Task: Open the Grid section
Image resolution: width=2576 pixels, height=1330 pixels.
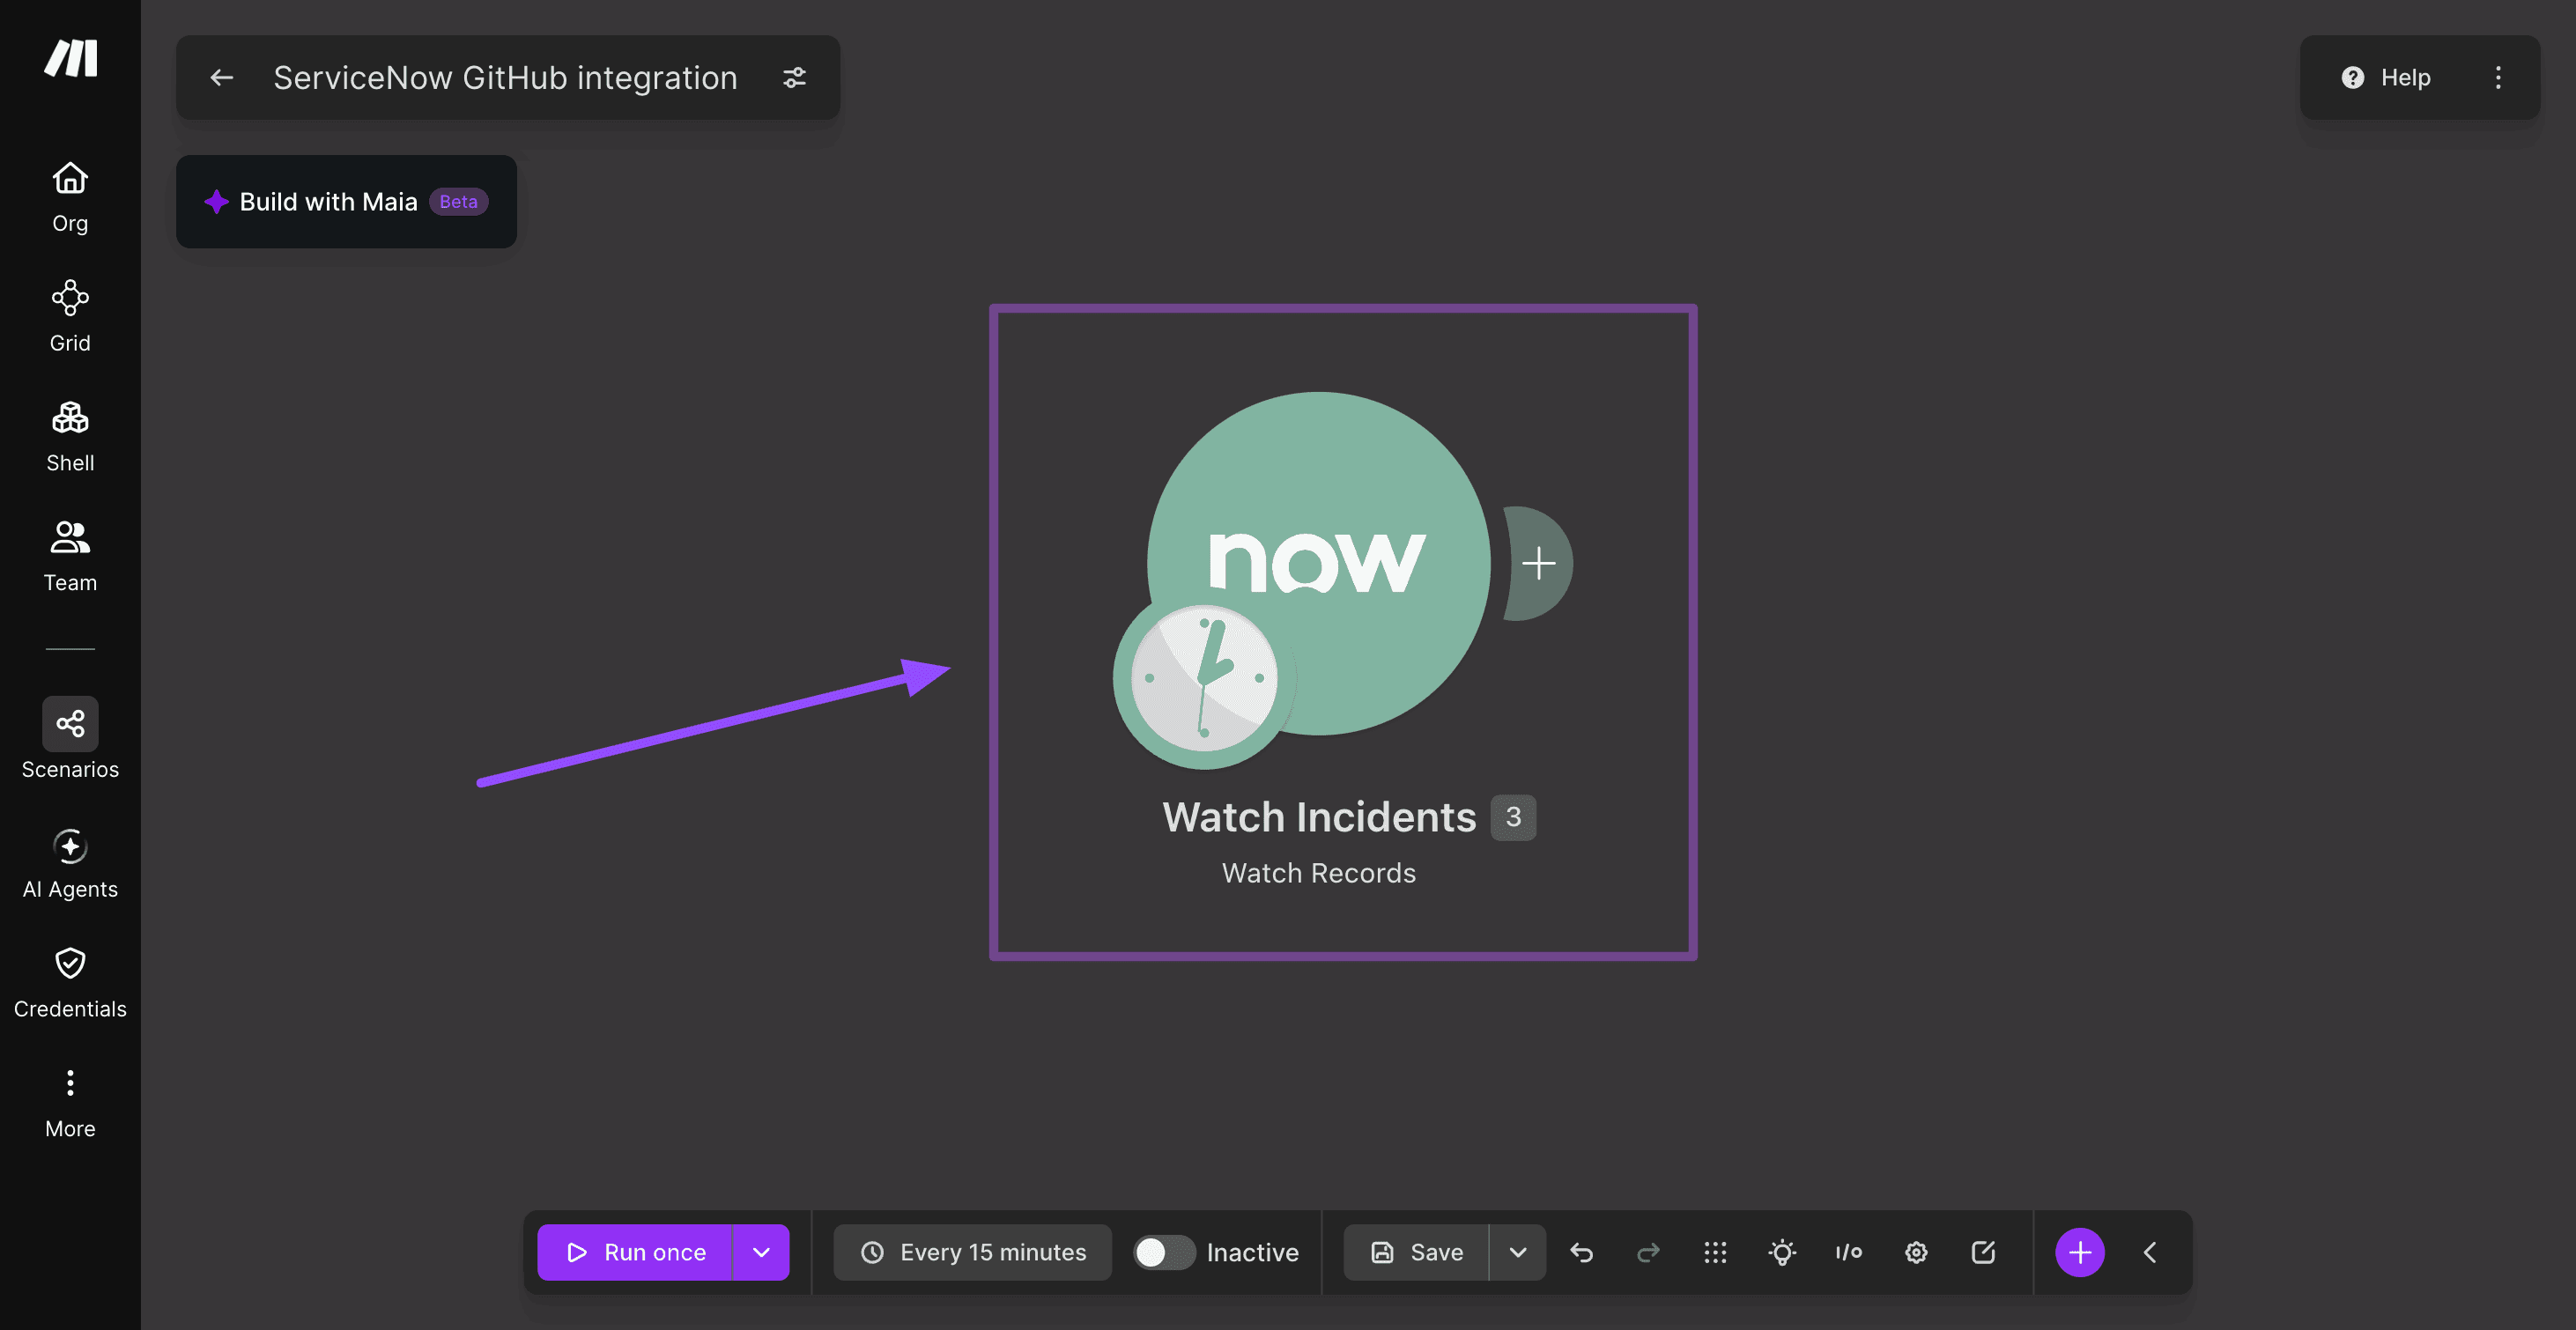Action: tap(70, 317)
